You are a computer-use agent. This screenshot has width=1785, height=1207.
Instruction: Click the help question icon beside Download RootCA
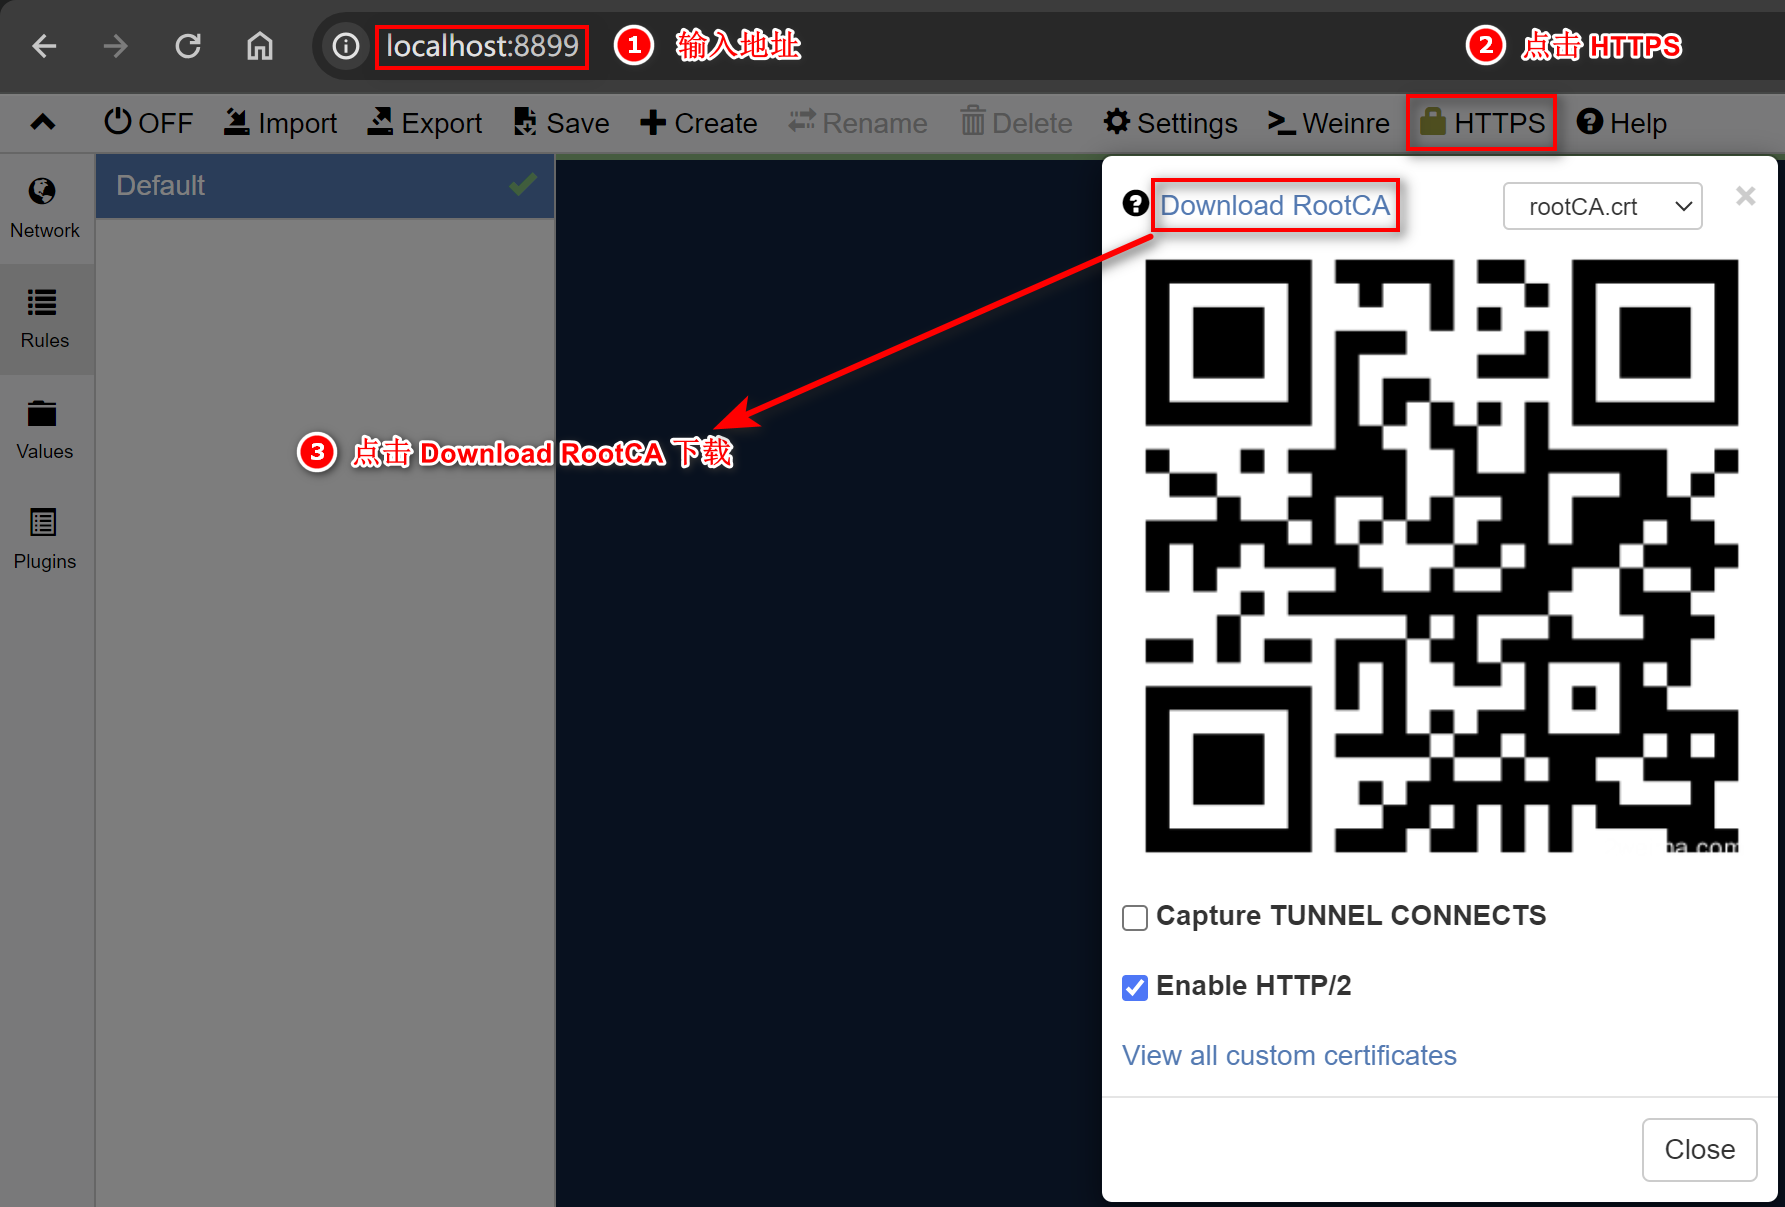1135,204
